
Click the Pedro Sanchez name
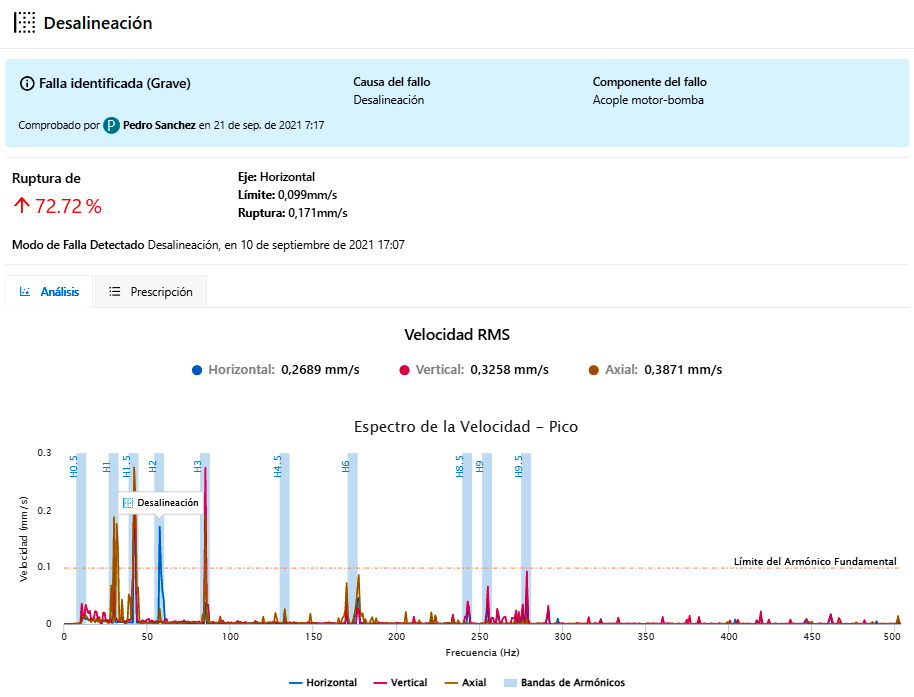point(159,125)
